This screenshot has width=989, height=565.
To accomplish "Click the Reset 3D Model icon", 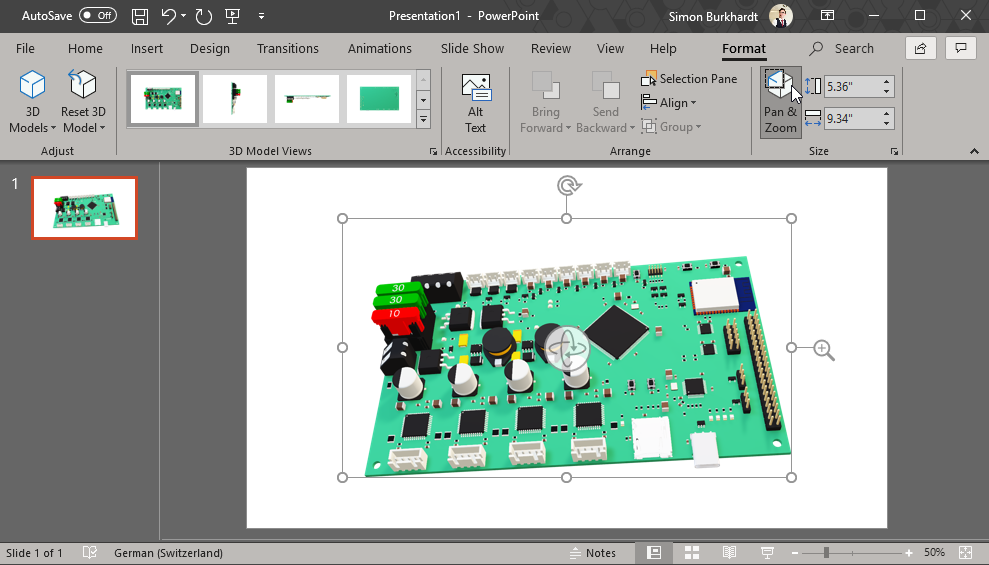I will point(83,84).
